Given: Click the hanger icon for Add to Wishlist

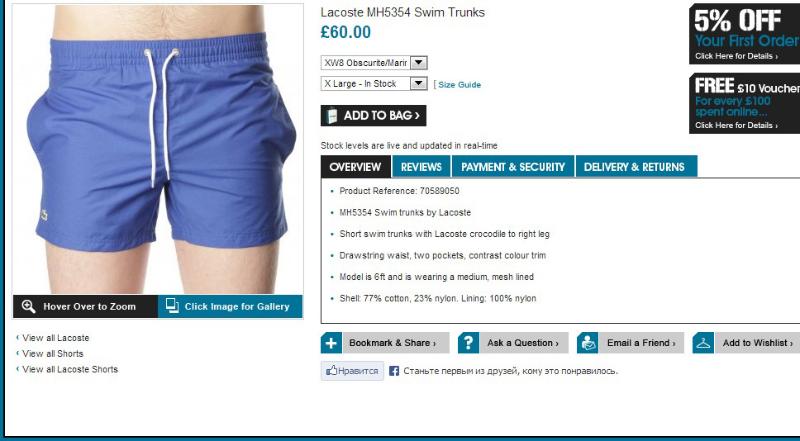Looking at the screenshot, I should (x=703, y=343).
